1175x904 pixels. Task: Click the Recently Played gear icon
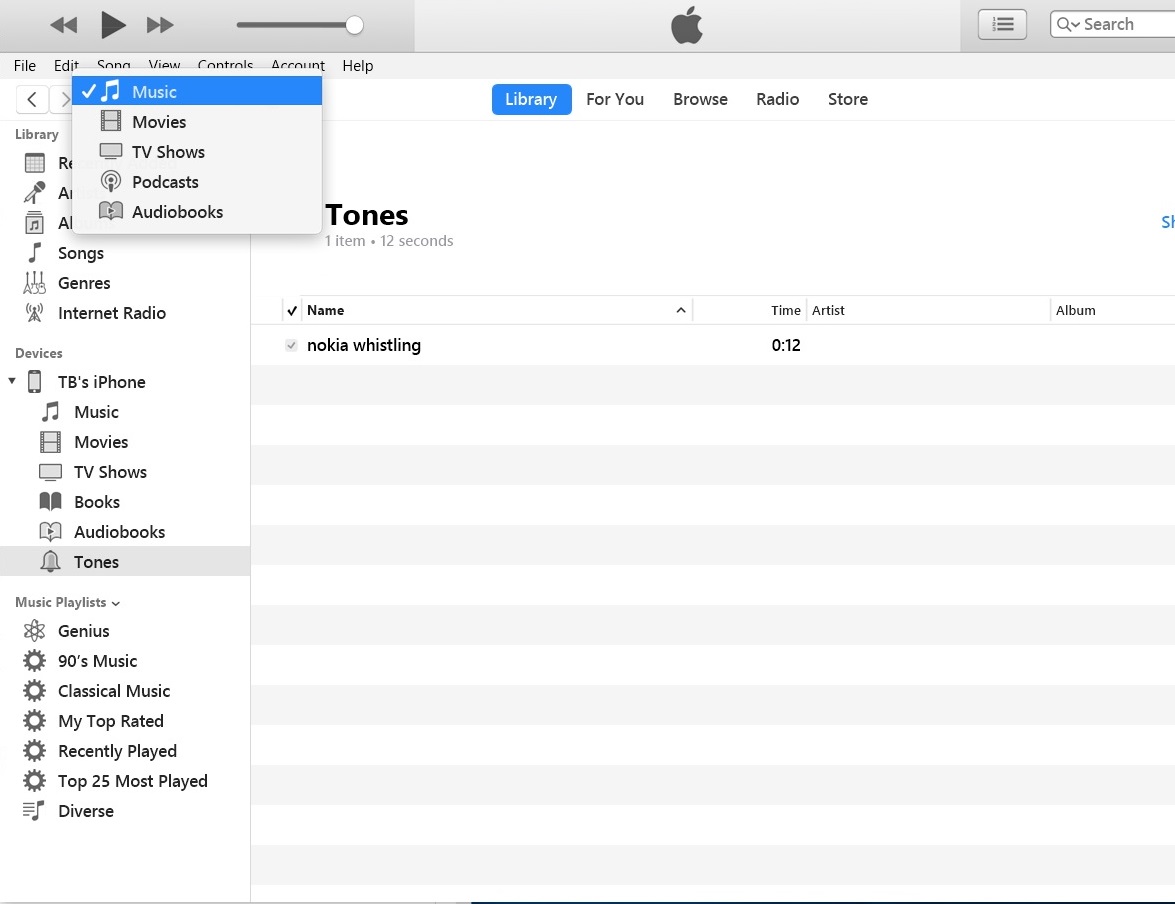pyautogui.click(x=34, y=750)
